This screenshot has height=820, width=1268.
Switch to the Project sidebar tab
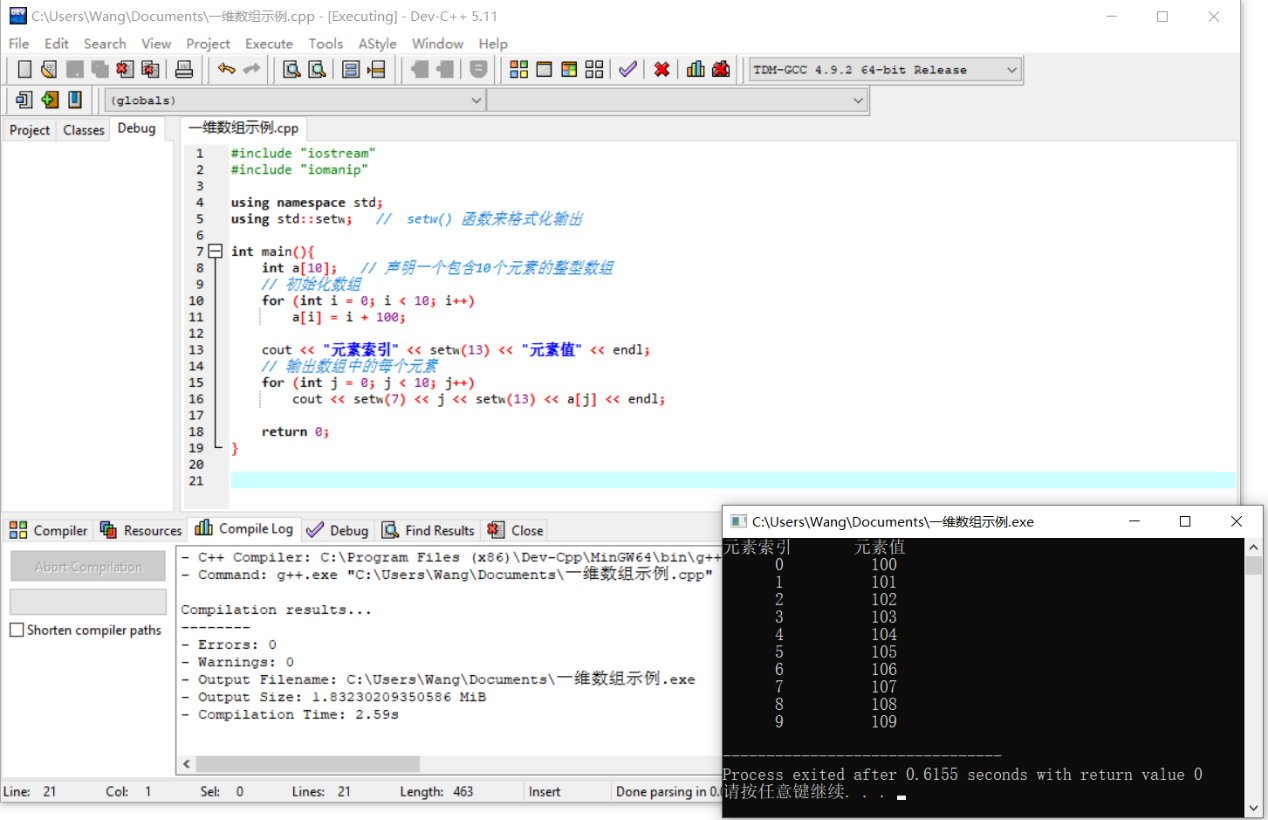29,130
